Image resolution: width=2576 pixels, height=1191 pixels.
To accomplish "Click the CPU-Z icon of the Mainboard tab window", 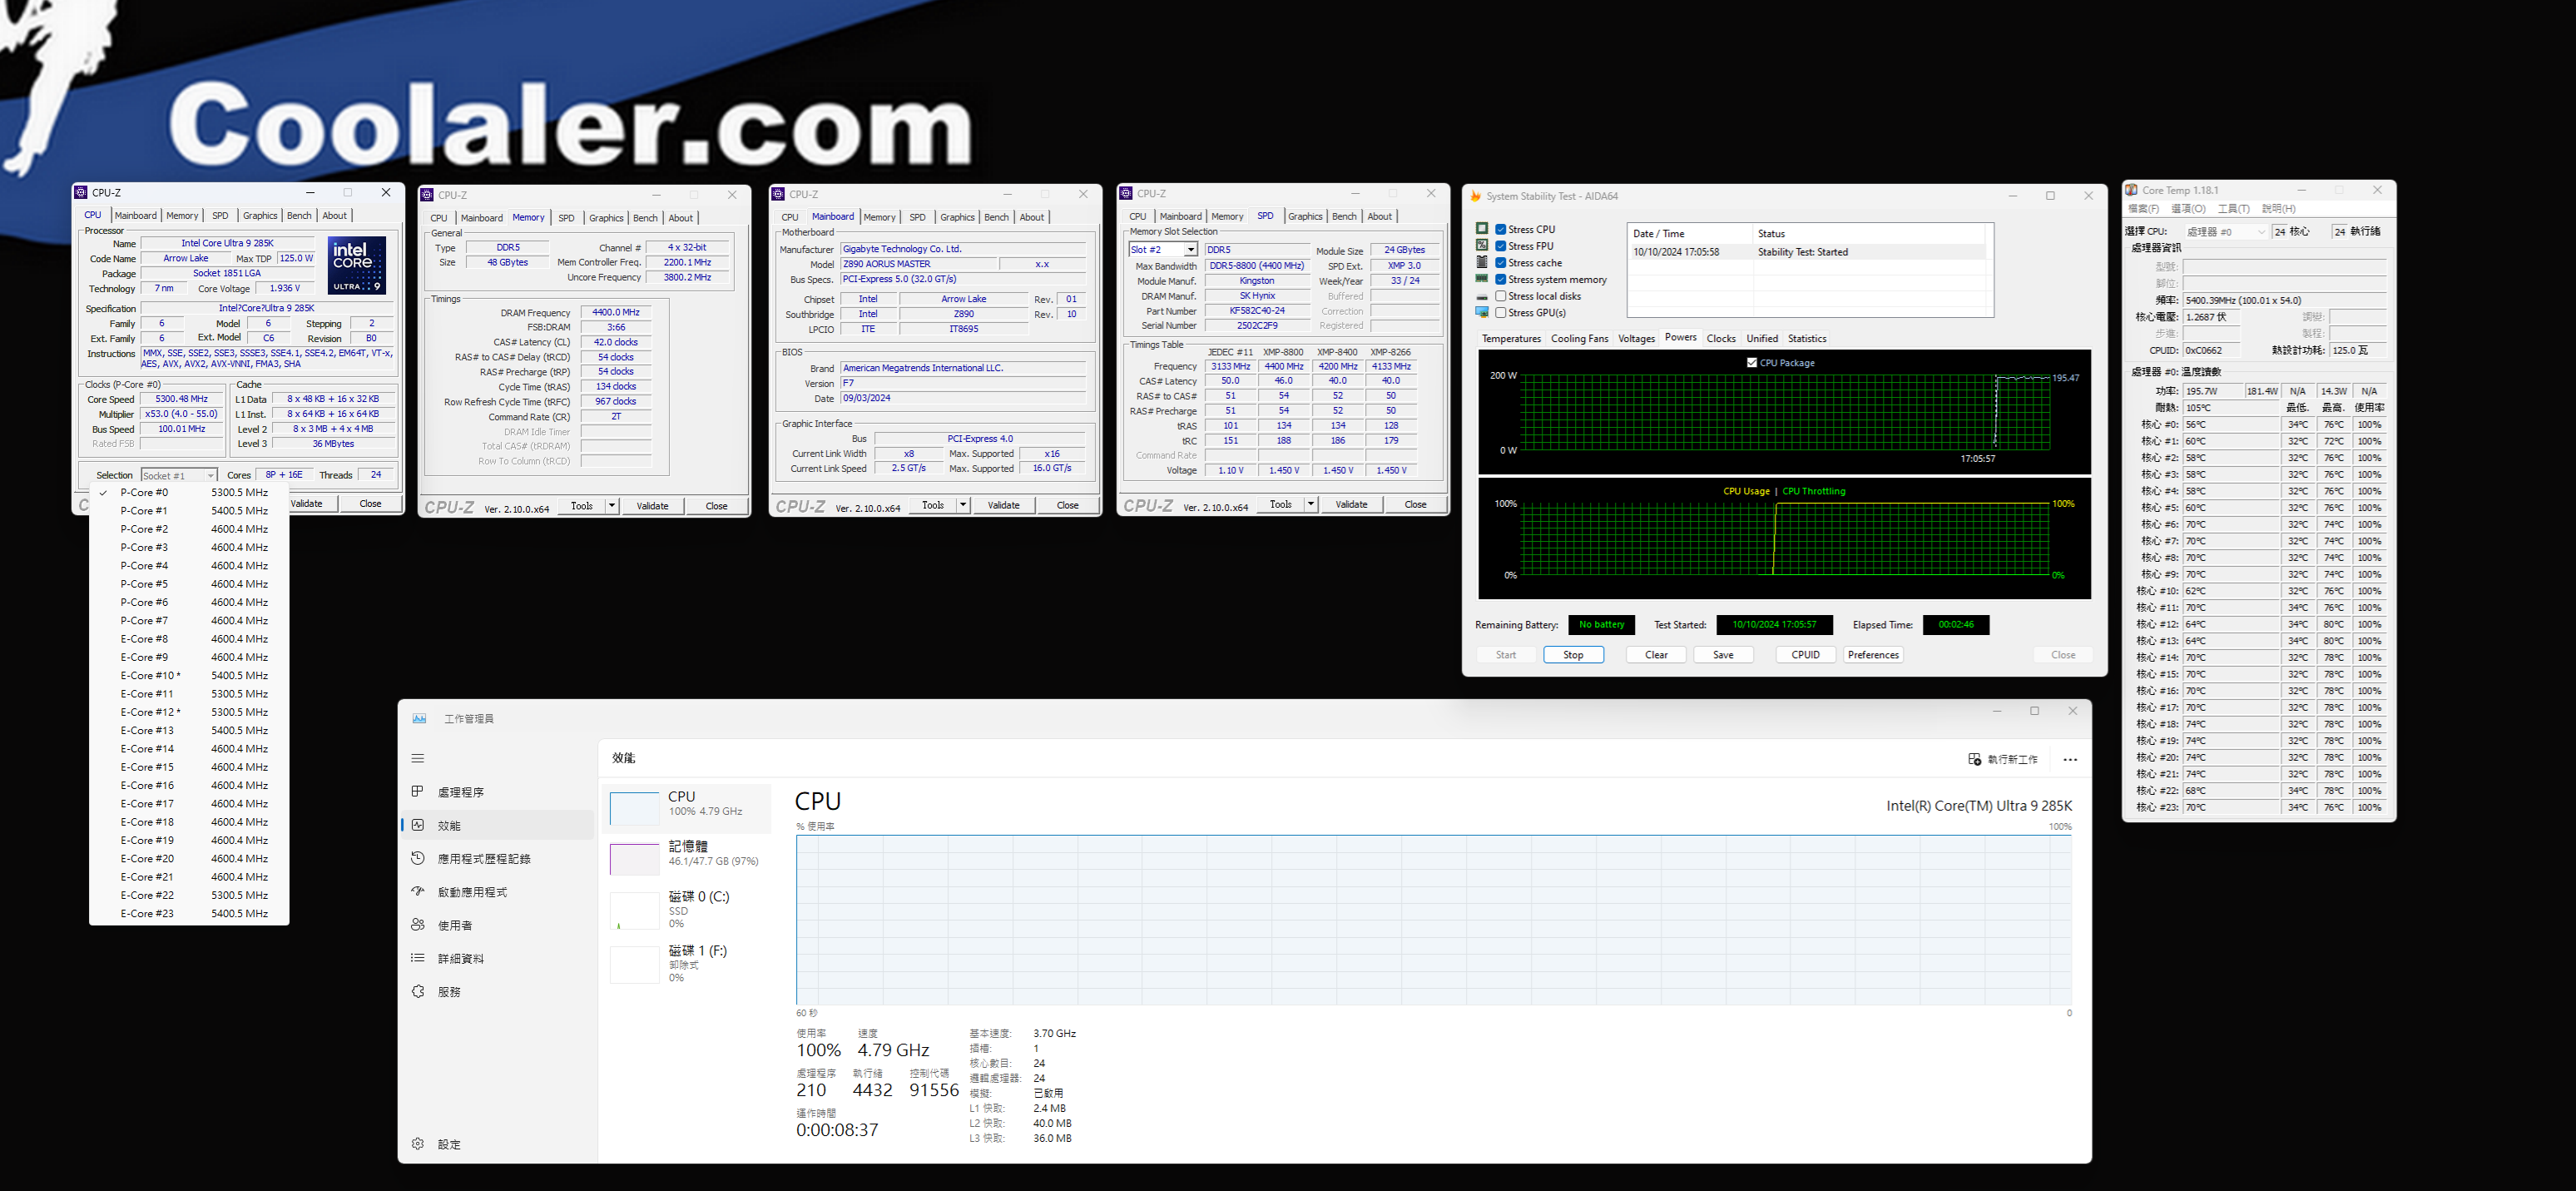I will (x=778, y=194).
